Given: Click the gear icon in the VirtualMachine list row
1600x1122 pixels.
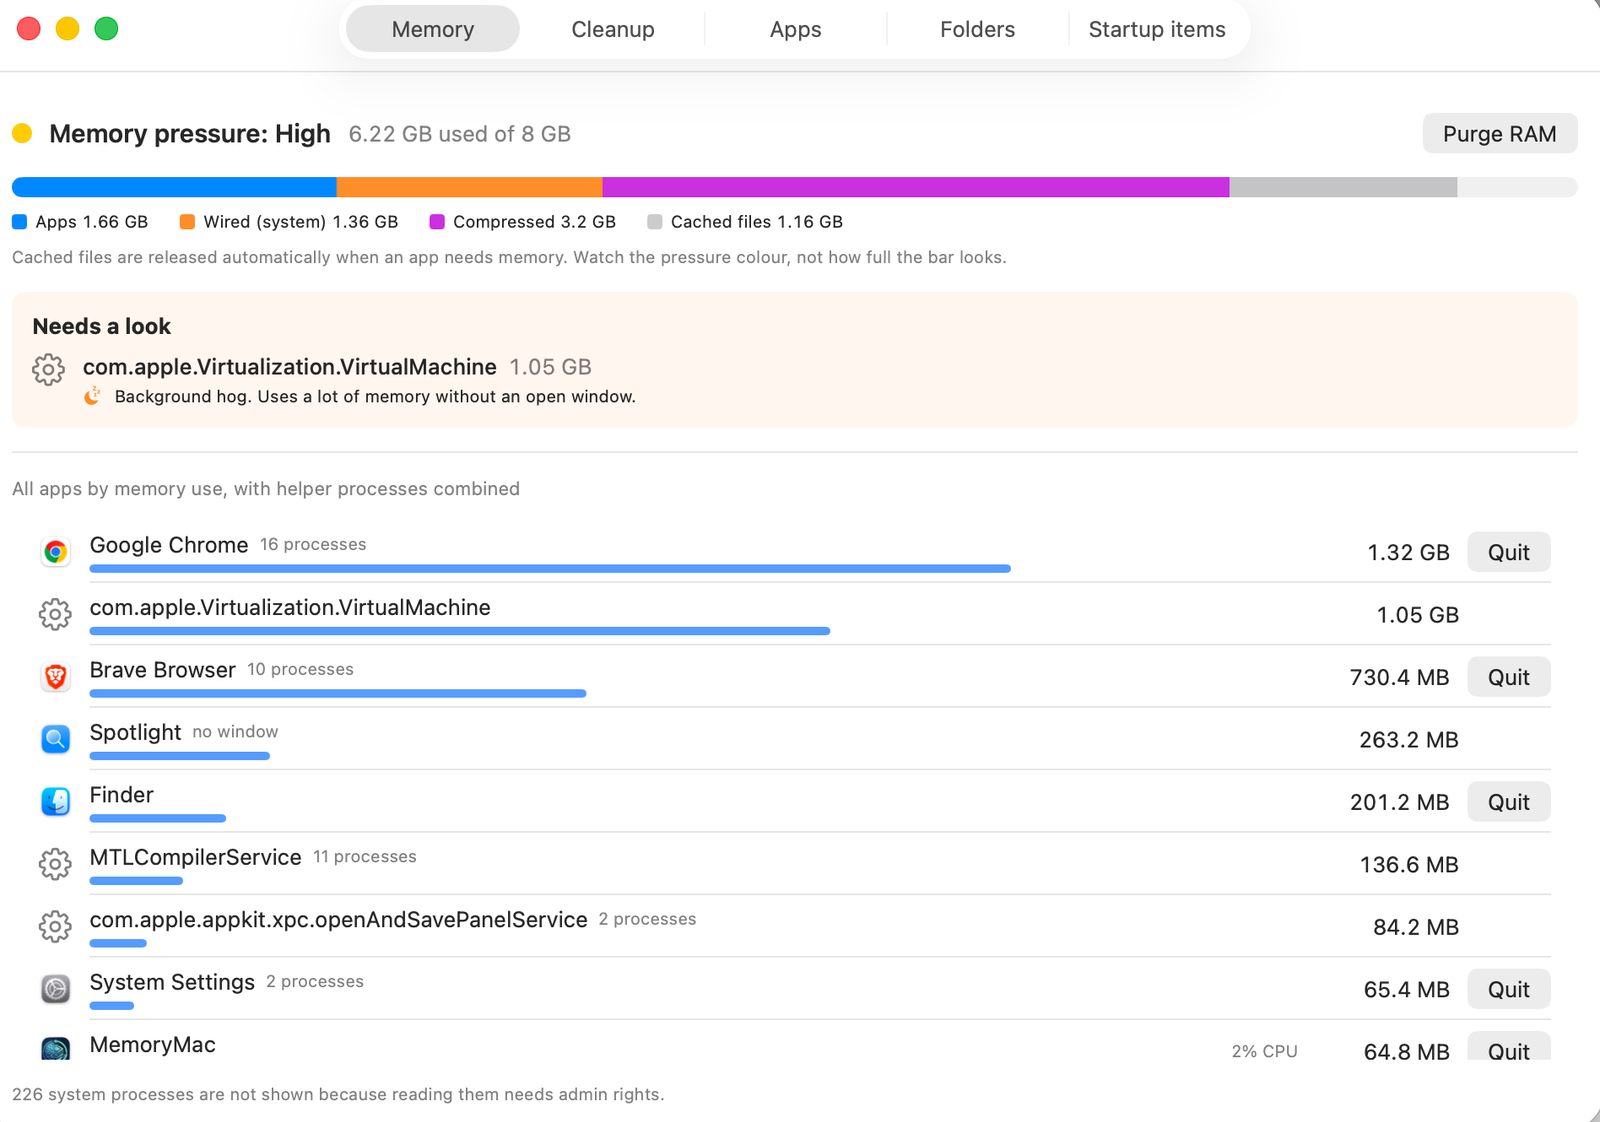Looking at the screenshot, I should pos(55,614).
